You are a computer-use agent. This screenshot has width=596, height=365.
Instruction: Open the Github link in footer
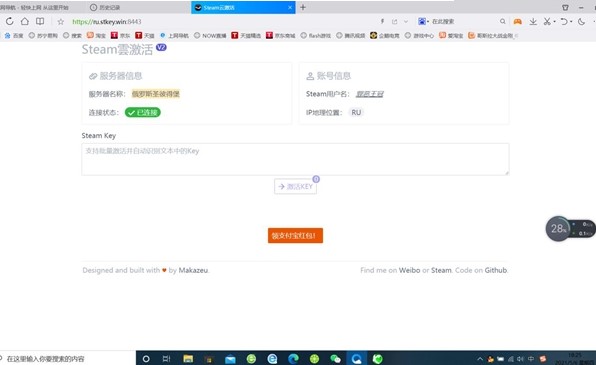[x=496, y=270]
